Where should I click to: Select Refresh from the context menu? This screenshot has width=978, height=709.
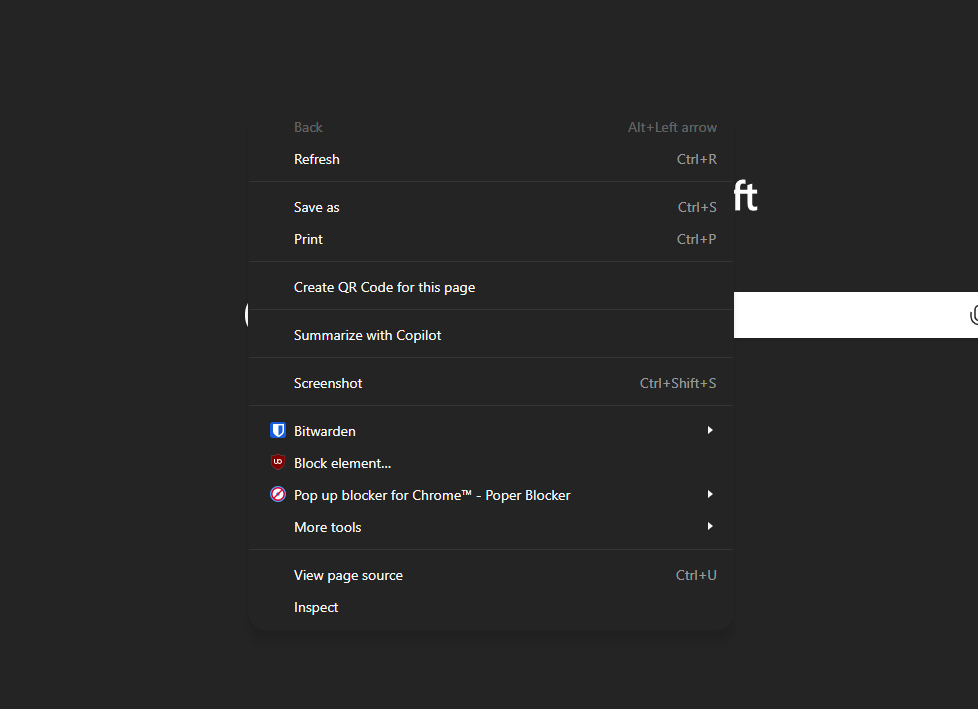pos(316,159)
